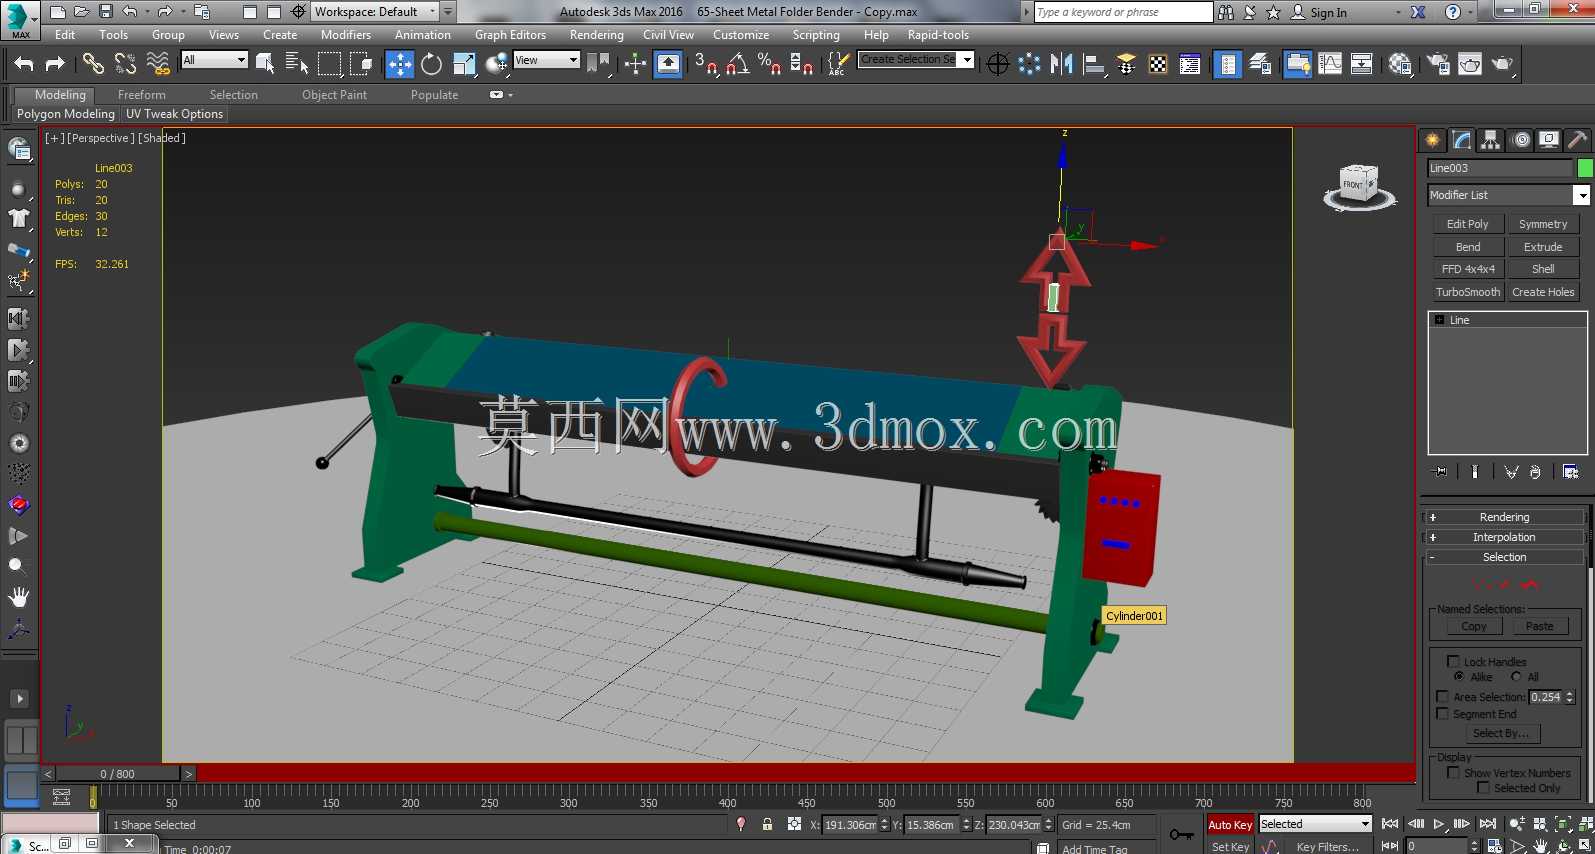Open the Help question mark icon

(1453, 12)
